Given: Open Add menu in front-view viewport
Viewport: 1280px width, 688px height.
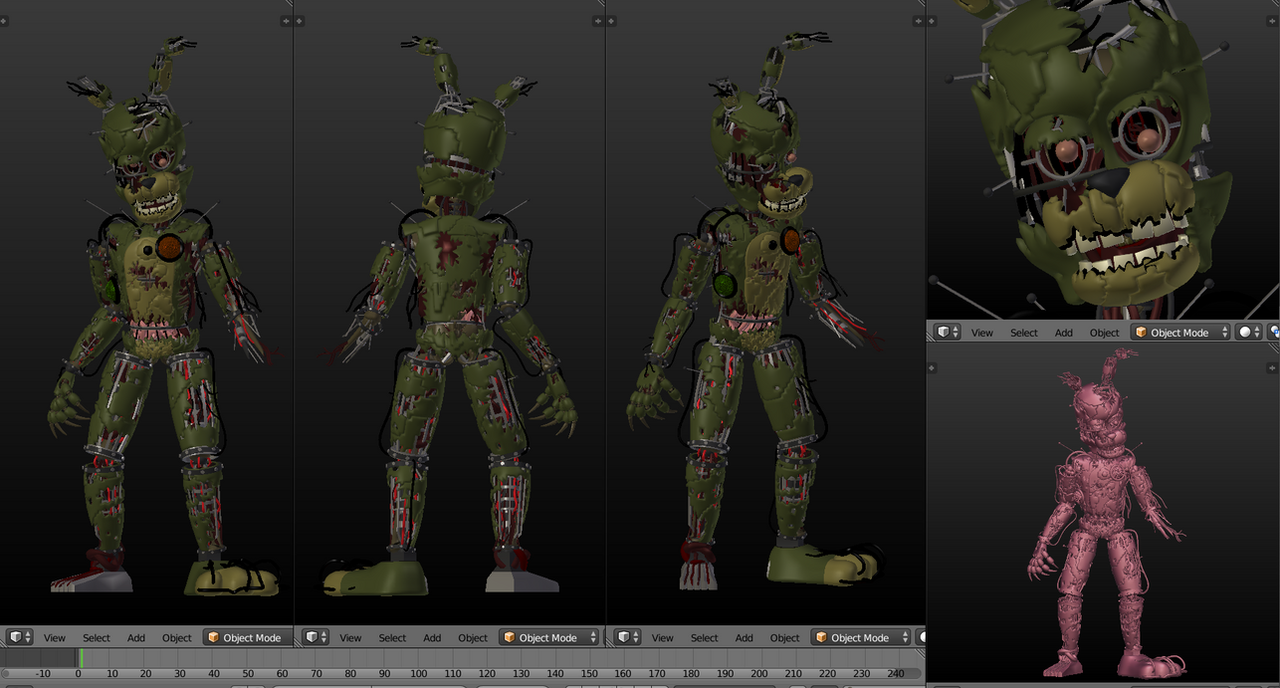Looking at the screenshot, I should pyautogui.click(x=136, y=637).
